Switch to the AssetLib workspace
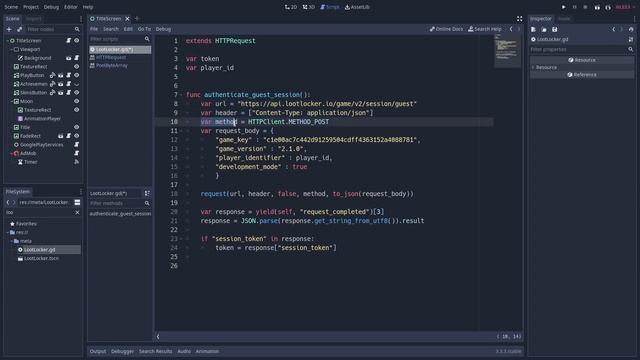The height and width of the screenshot is (360, 640). coord(357,7)
